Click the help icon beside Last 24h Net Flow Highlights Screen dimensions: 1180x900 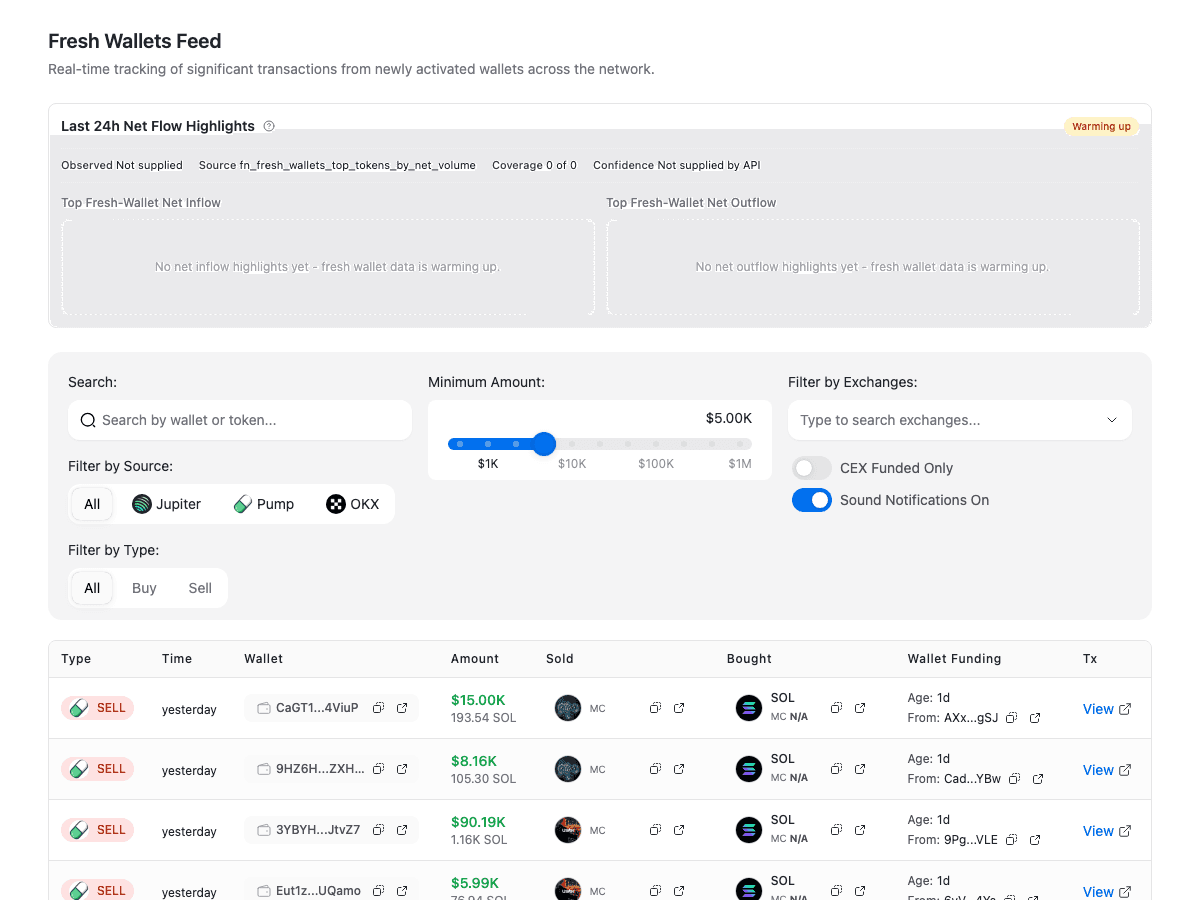click(x=269, y=126)
